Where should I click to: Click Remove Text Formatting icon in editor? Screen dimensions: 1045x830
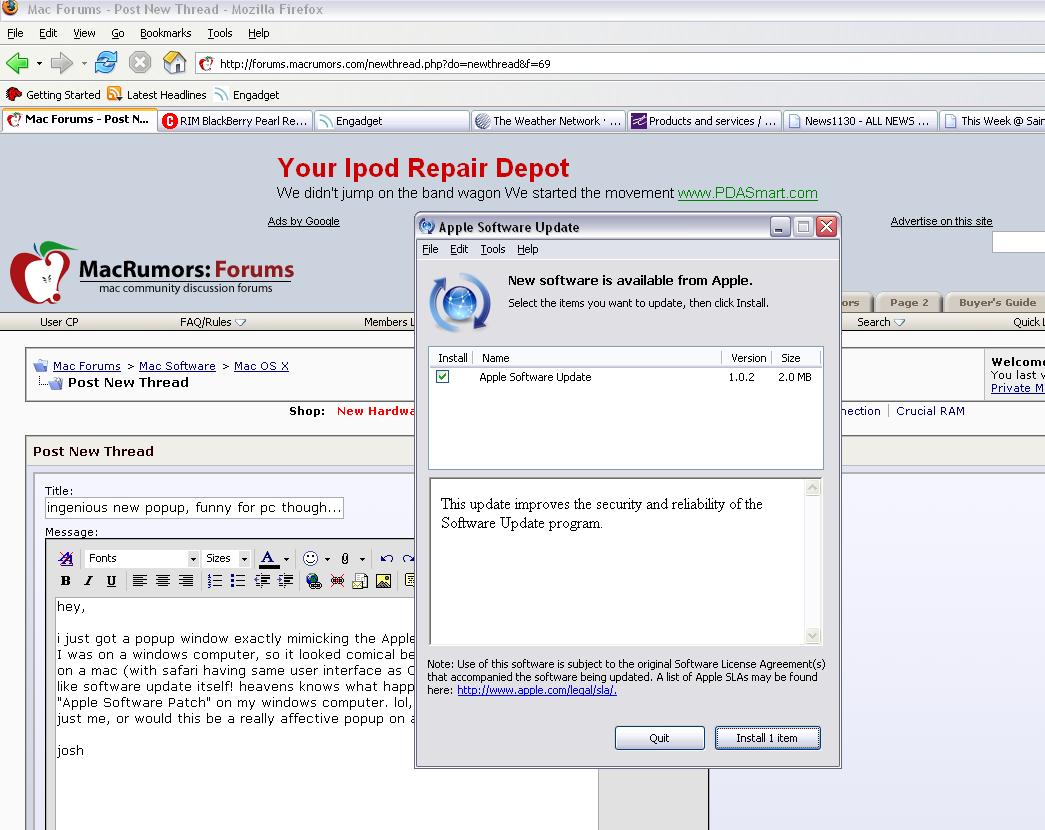(x=65, y=558)
